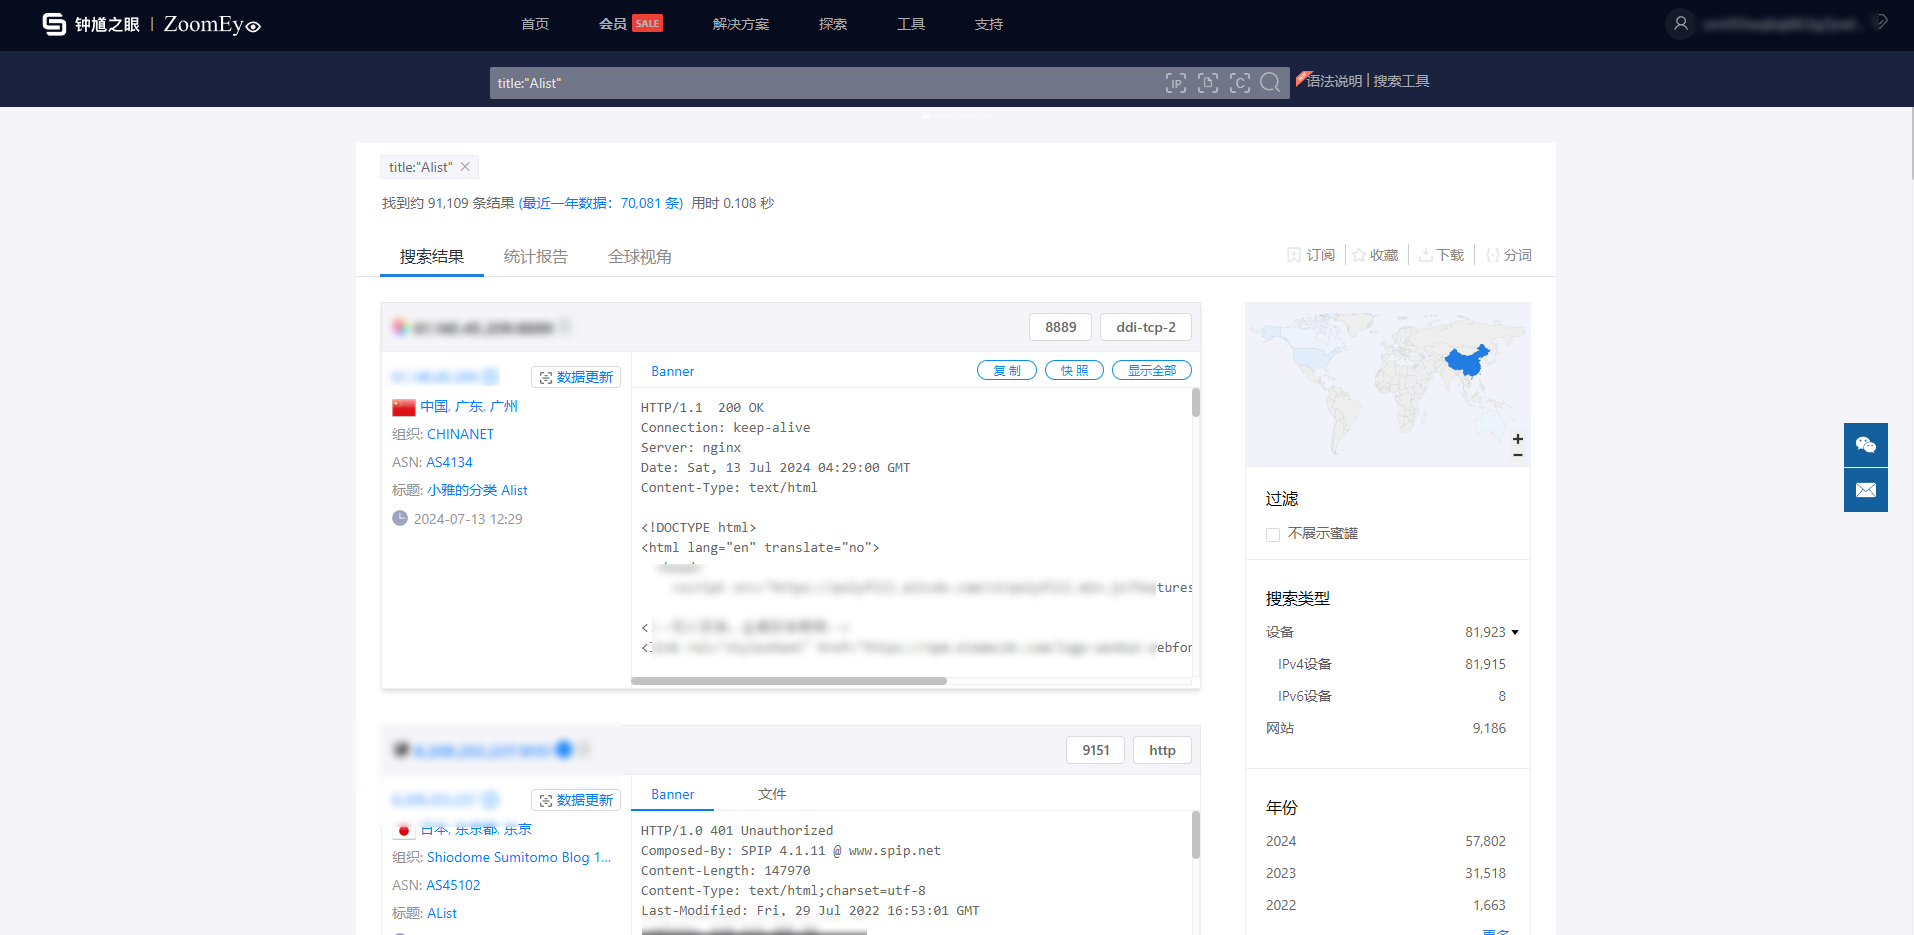Click the Japan flag icon

click(x=404, y=830)
